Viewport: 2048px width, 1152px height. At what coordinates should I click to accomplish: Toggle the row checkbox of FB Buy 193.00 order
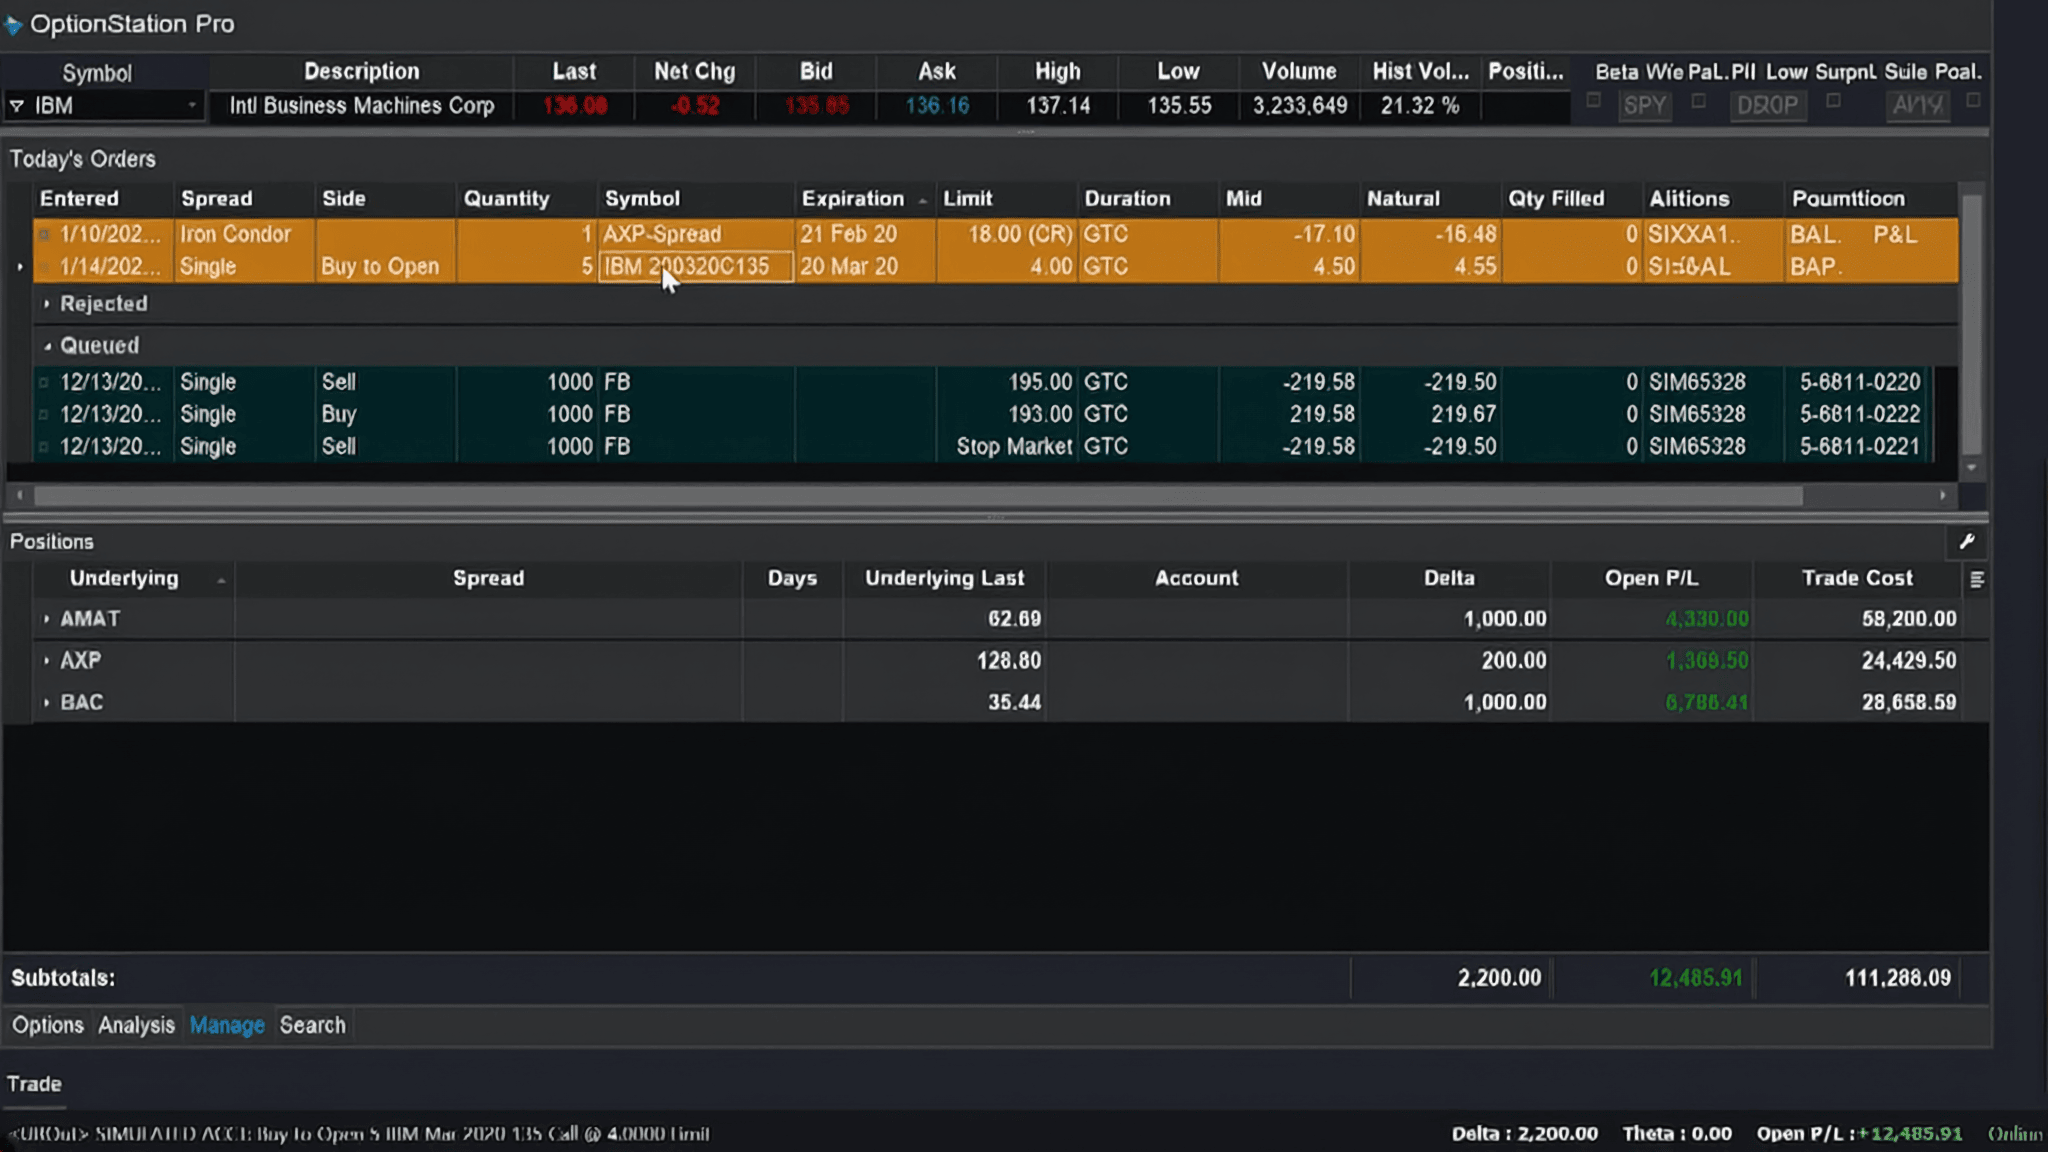coord(43,414)
